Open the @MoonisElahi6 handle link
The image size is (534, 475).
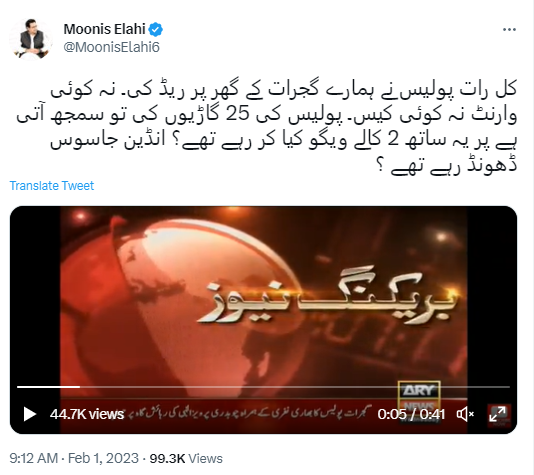pos(111,47)
